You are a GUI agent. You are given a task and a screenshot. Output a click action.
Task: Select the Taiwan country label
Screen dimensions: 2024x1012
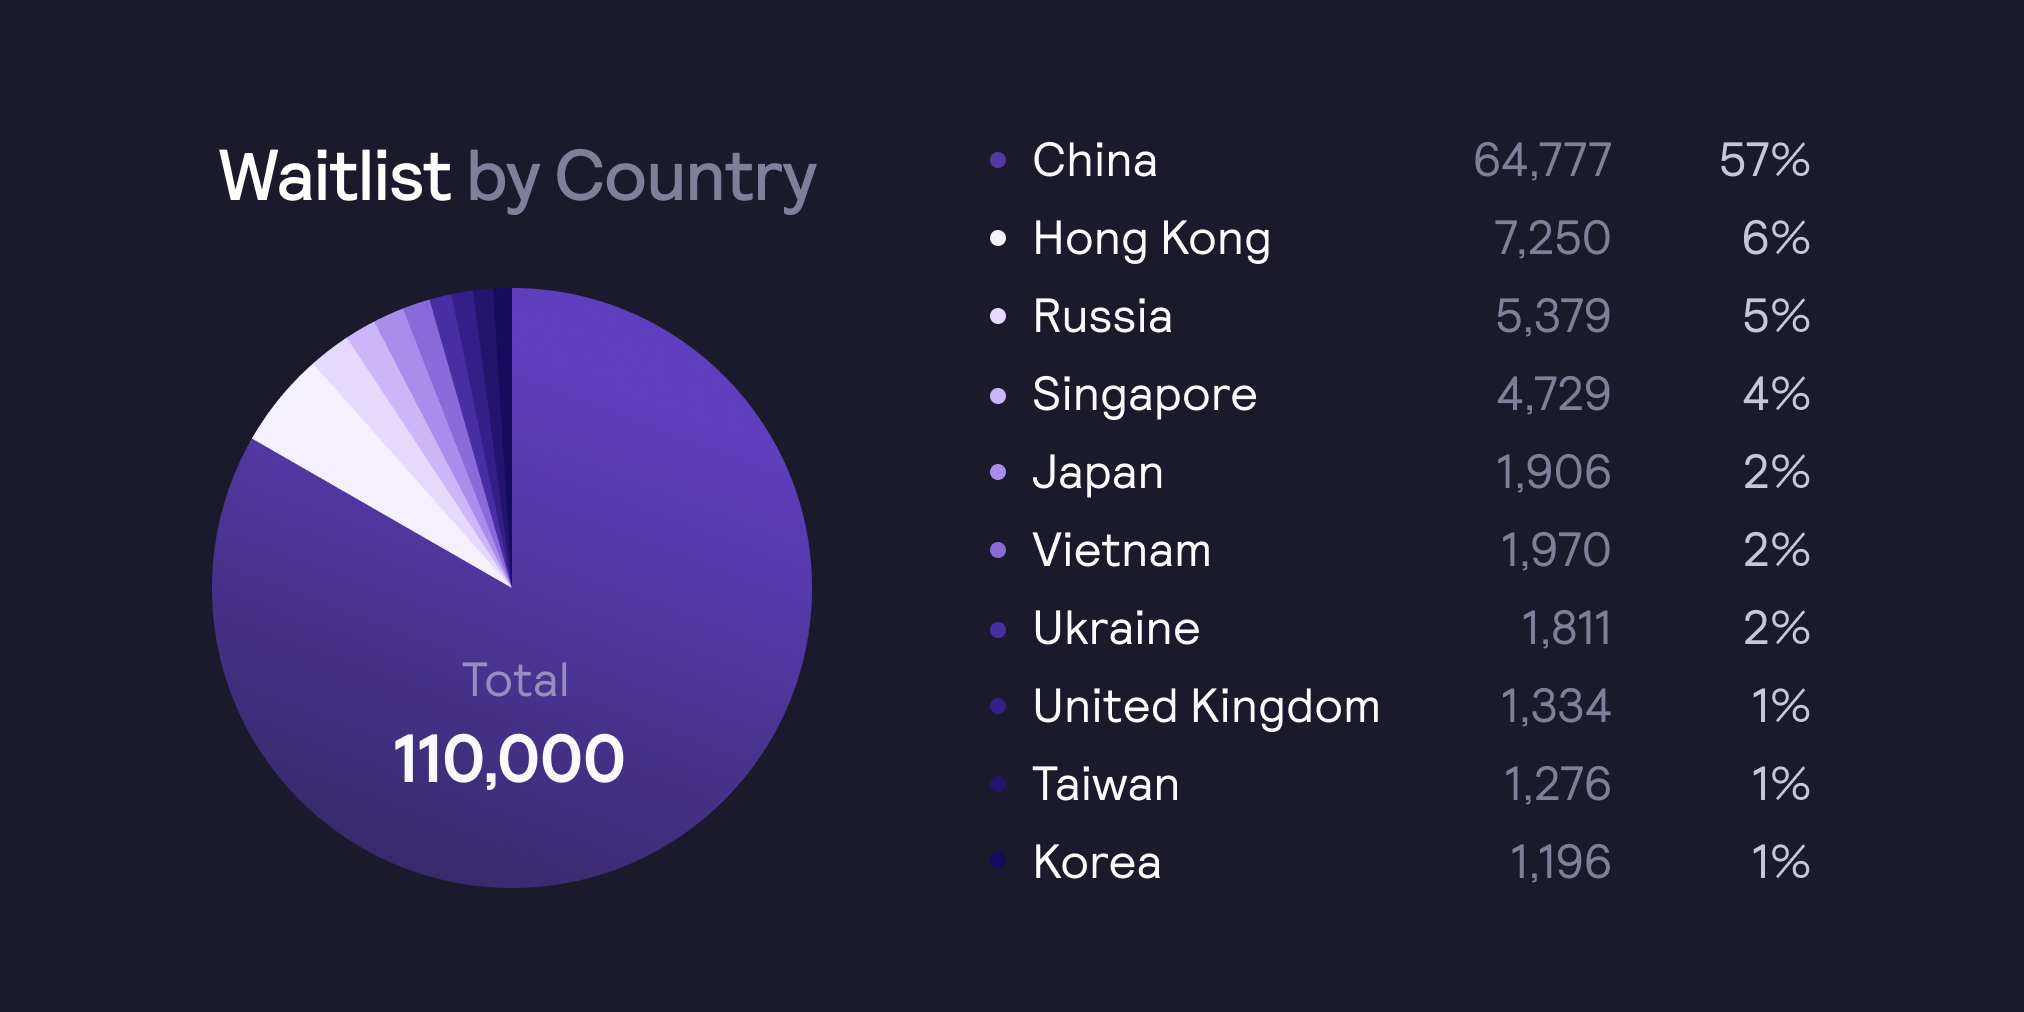[x=1106, y=784]
